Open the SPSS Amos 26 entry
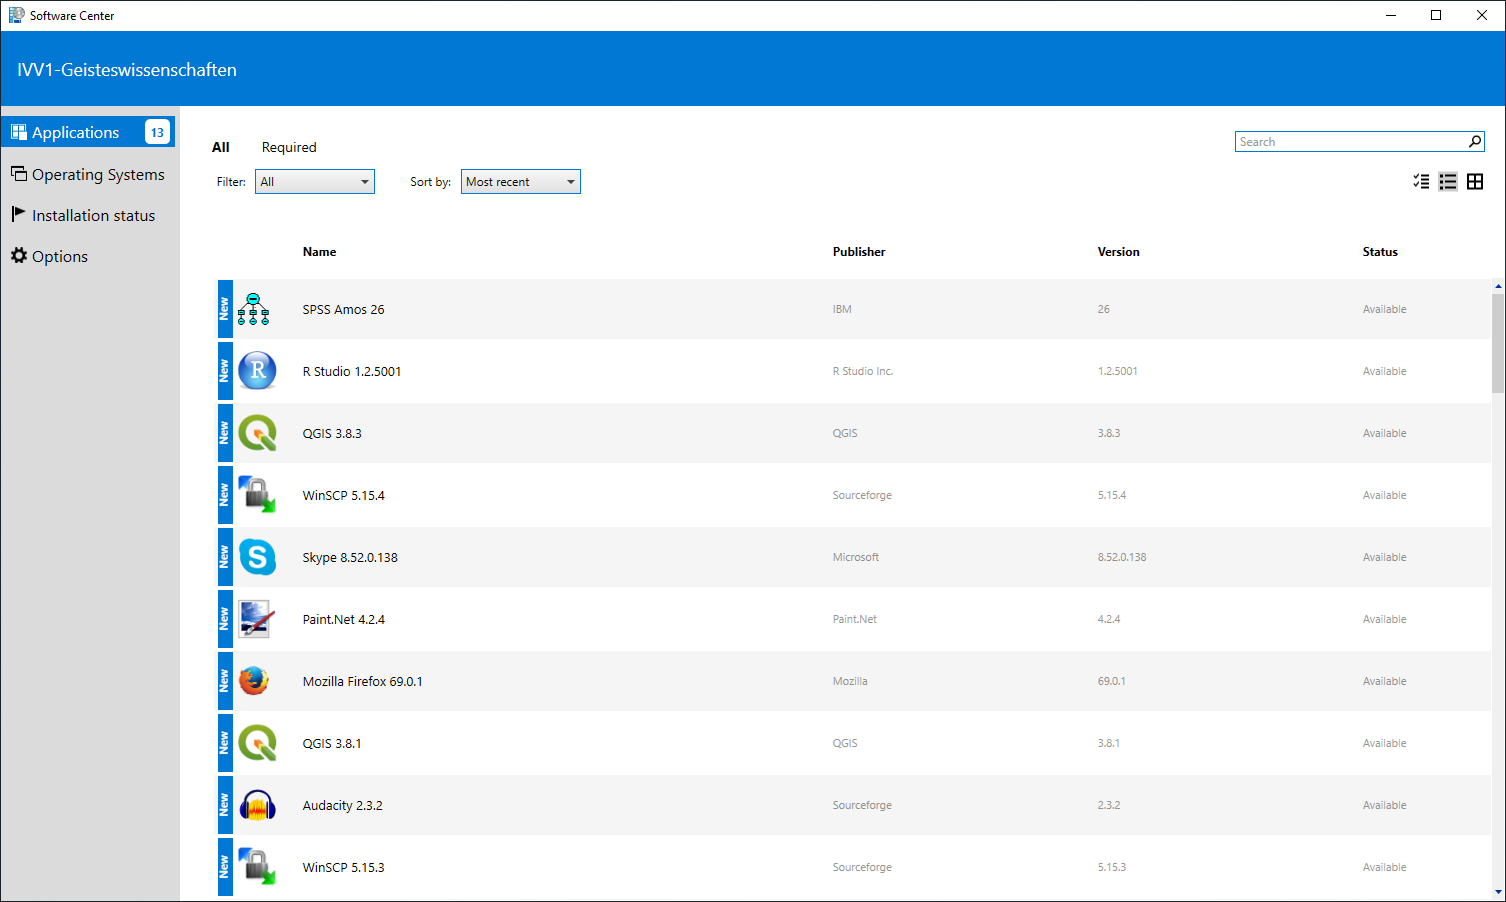The image size is (1506, 902). [854, 309]
